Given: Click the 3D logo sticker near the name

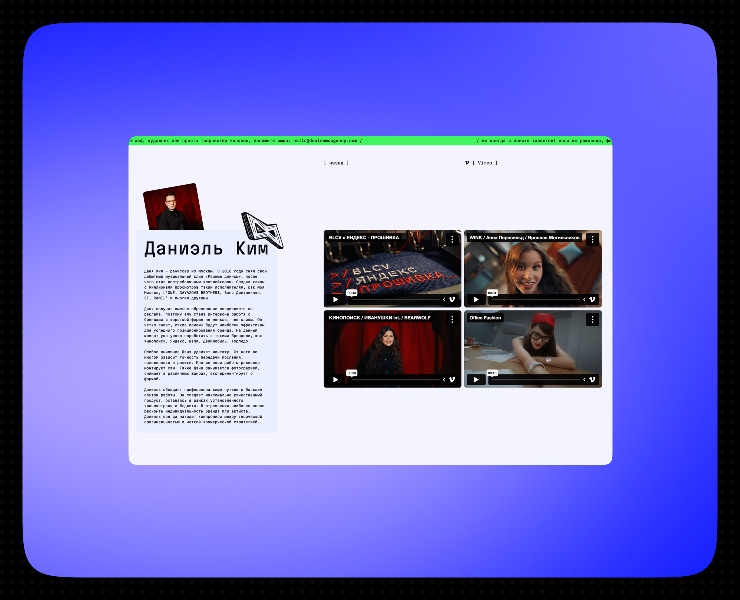Looking at the screenshot, I should tap(262, 230).
